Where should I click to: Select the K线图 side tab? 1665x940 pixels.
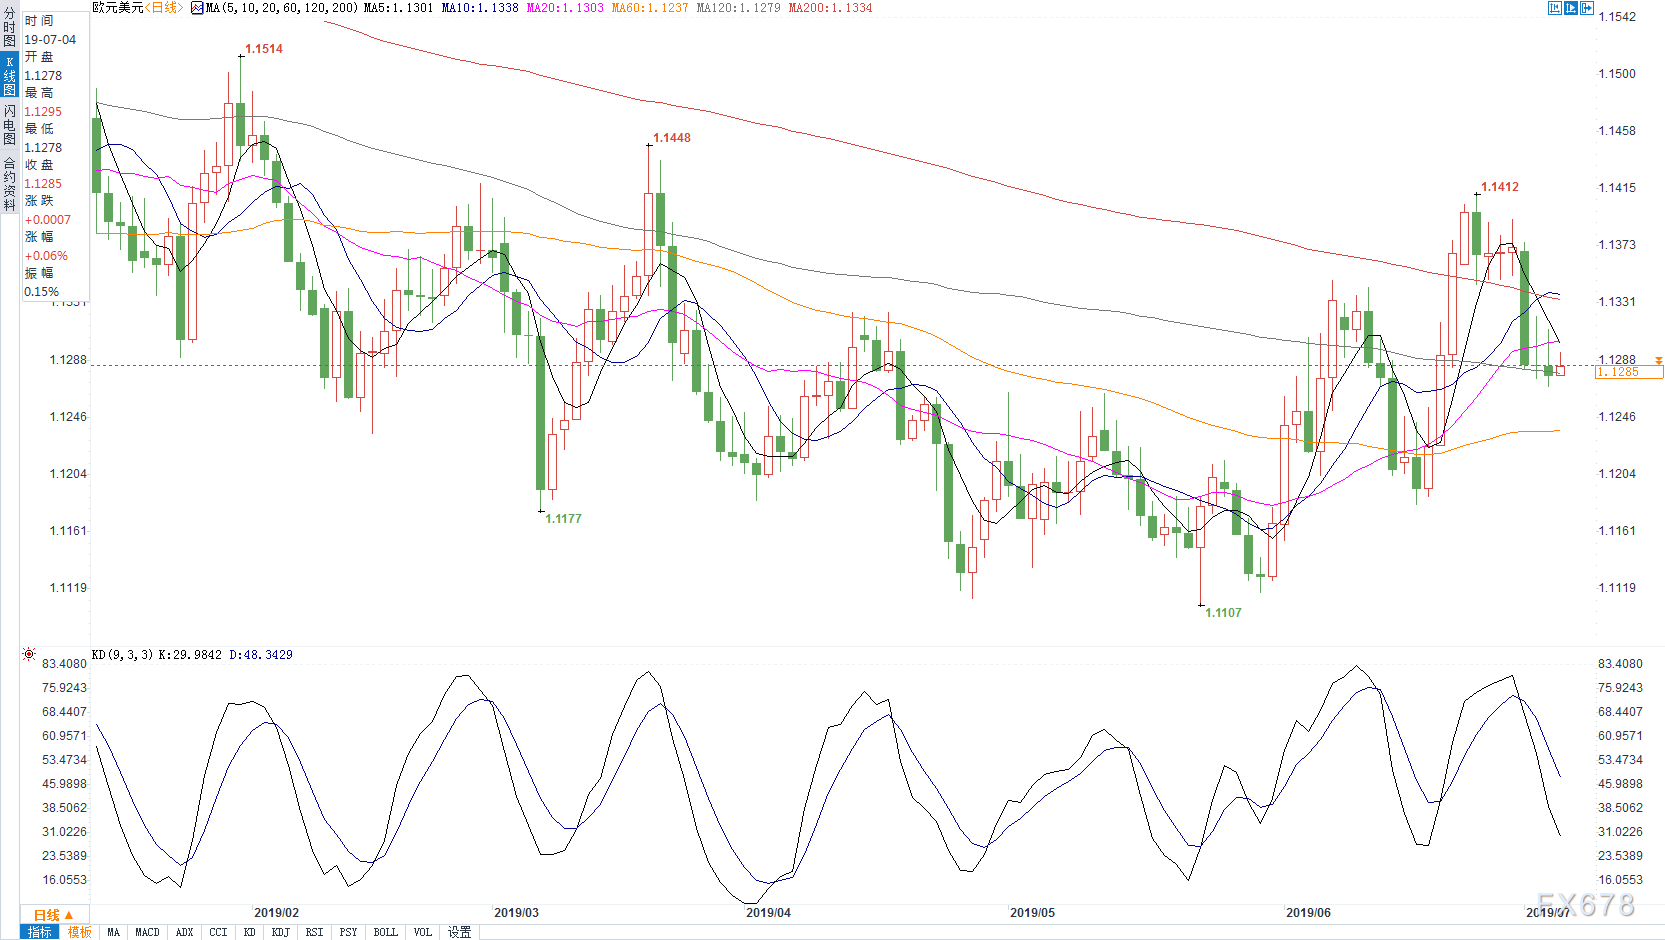[9, 76]
